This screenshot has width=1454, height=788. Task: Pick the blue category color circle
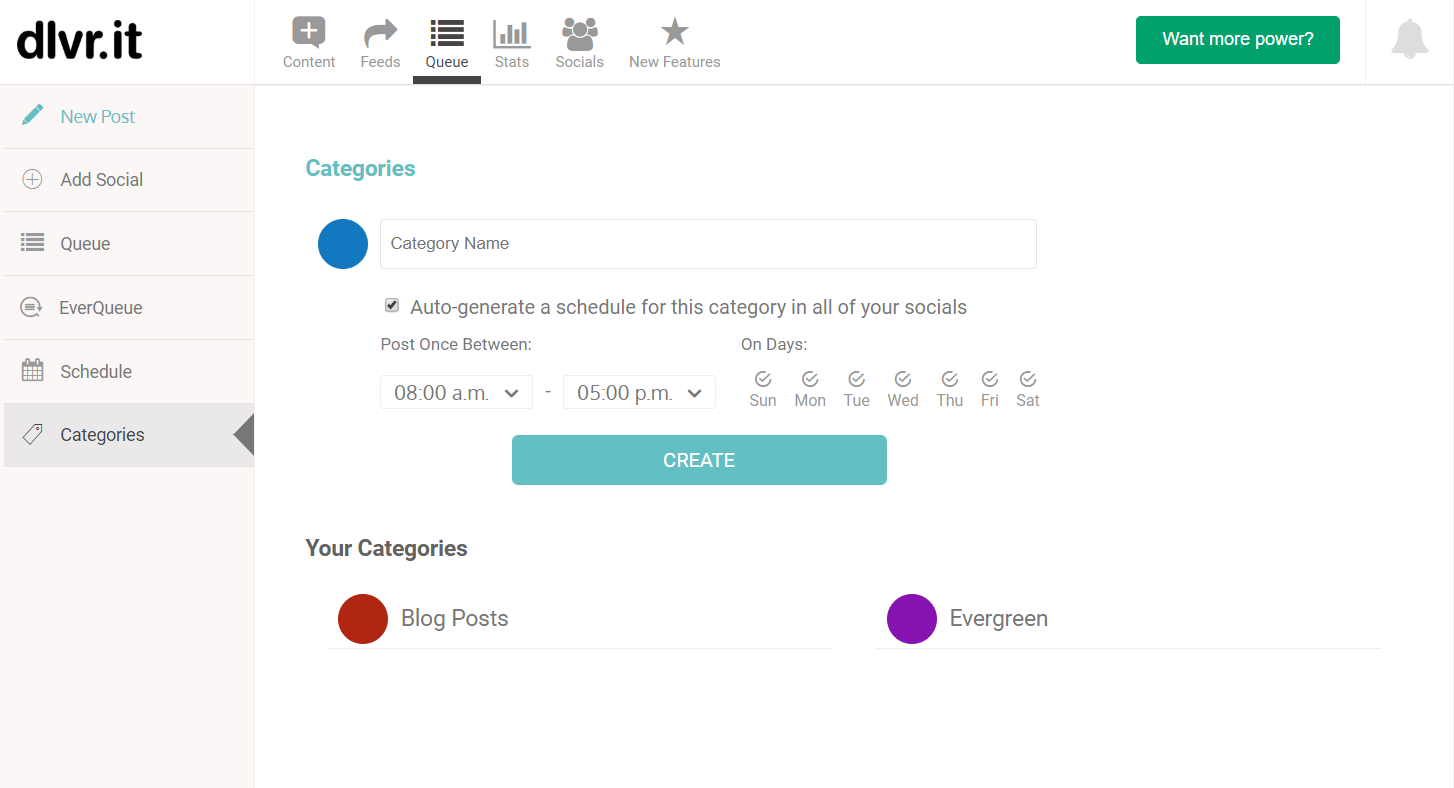tap(343, 244)
